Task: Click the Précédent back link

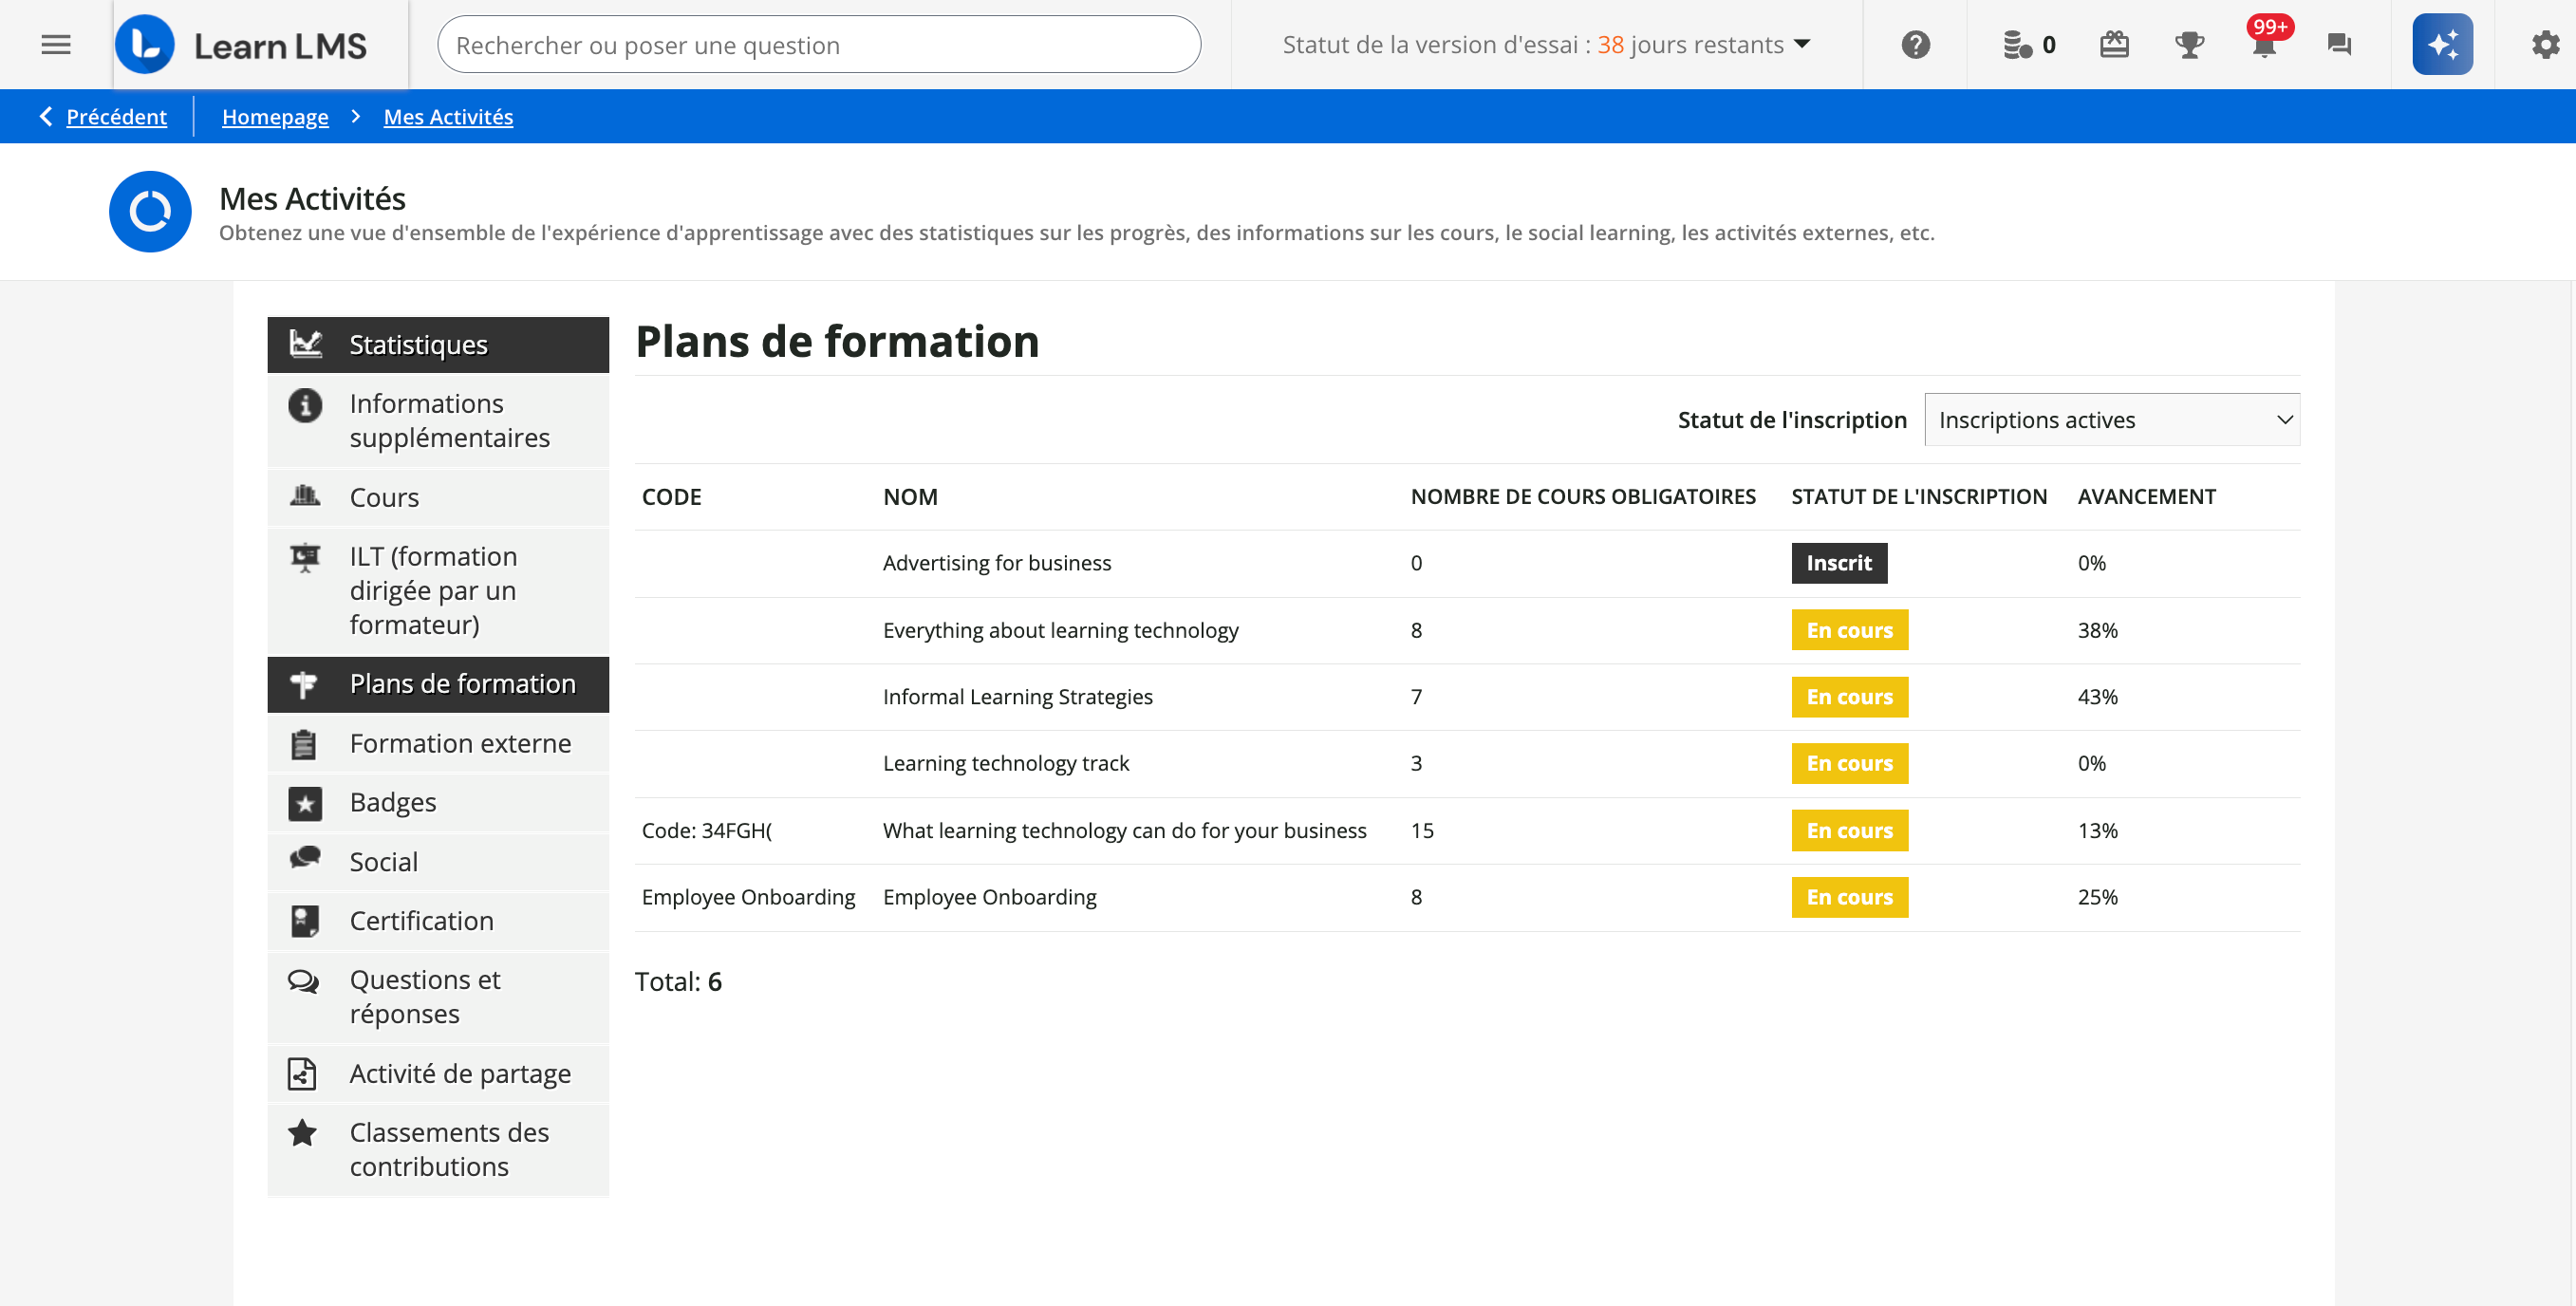Action: point(117,116)
